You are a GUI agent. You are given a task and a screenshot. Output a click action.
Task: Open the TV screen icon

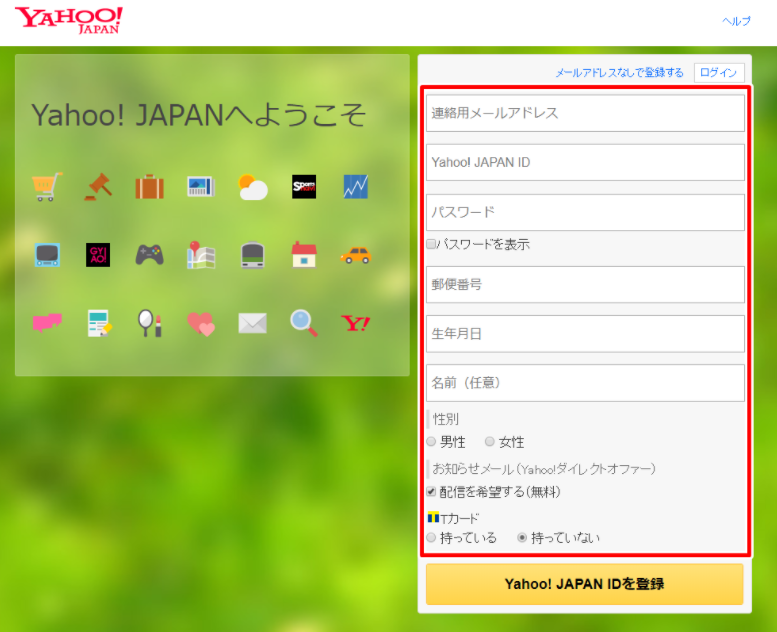(47, 255)
